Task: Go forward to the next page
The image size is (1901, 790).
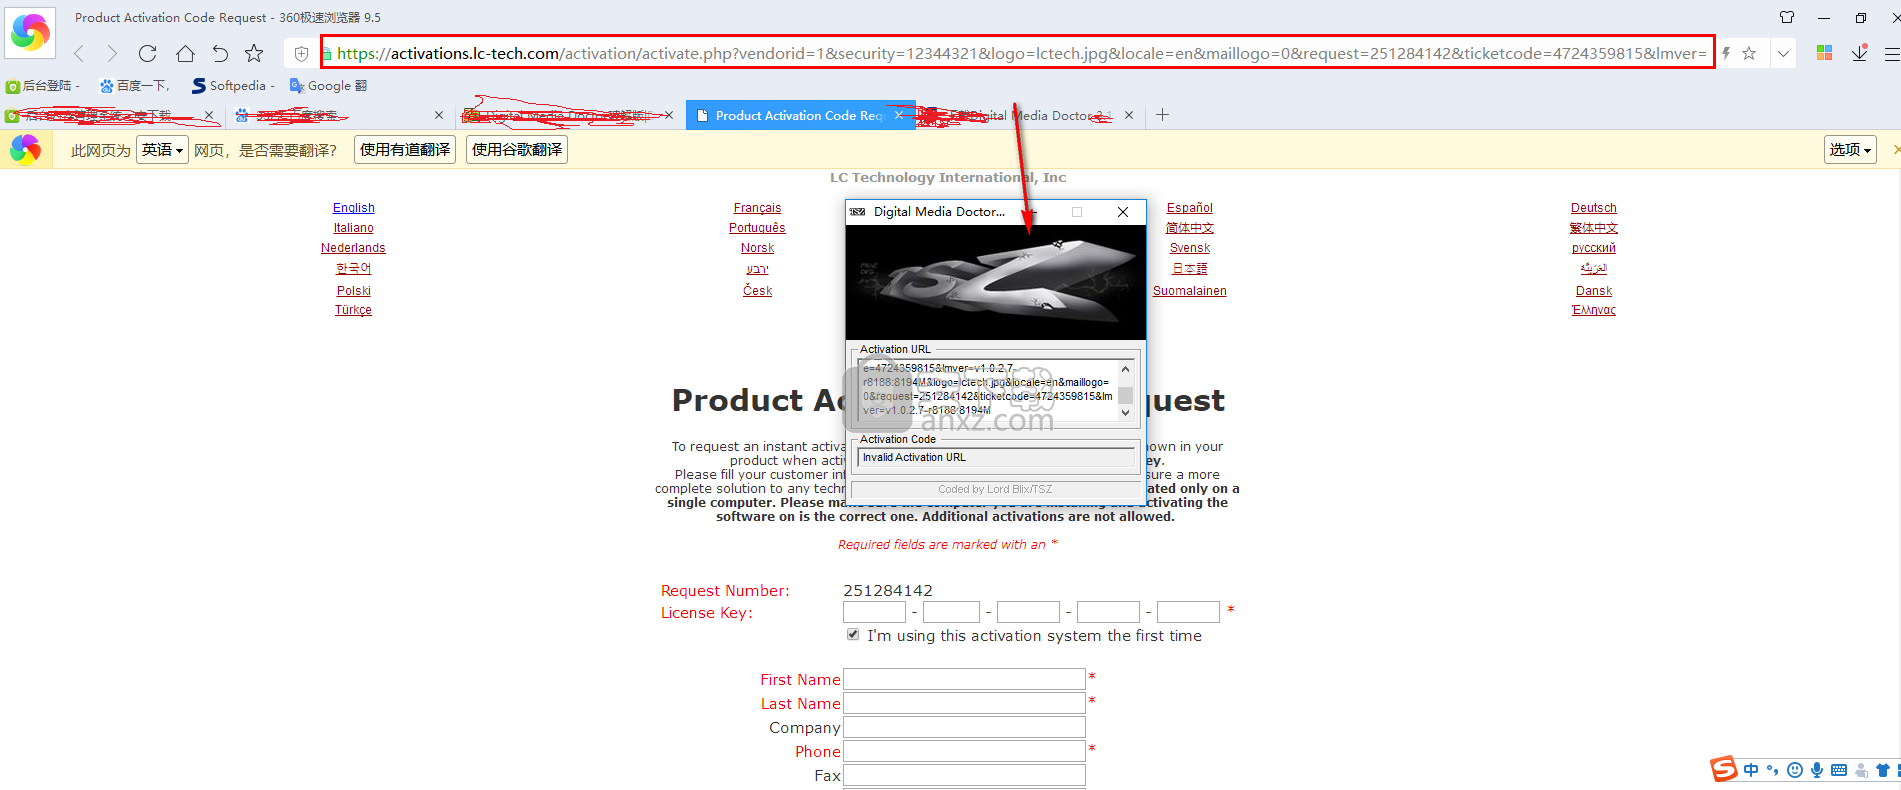Action: (x=112, y=53)
